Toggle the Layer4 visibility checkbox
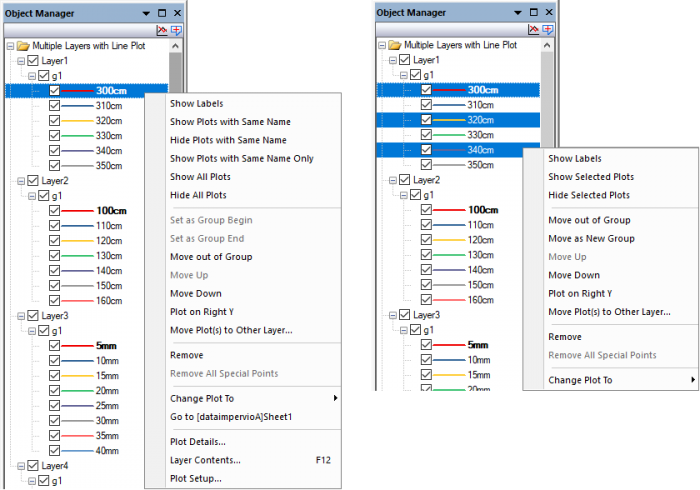Screen dimensions: 700x490 tap(32, 465)
